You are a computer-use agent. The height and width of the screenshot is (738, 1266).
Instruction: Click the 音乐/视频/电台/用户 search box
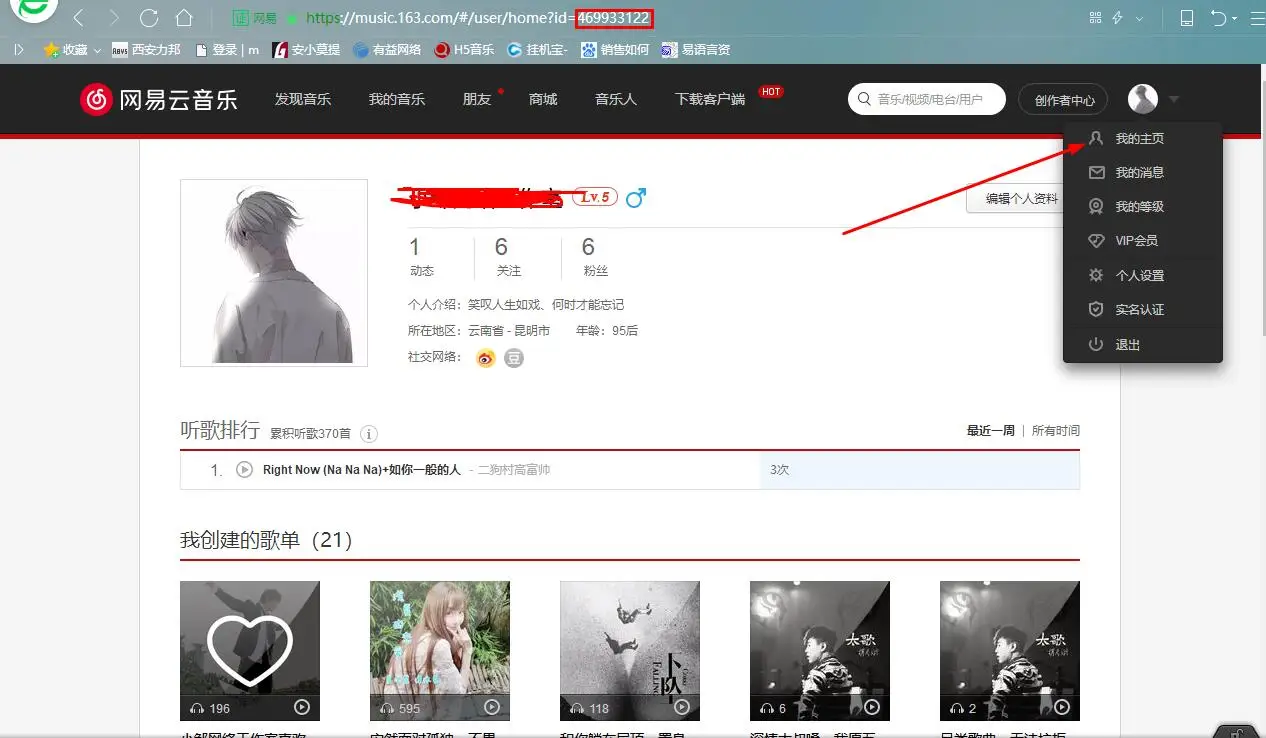[927, 99]
